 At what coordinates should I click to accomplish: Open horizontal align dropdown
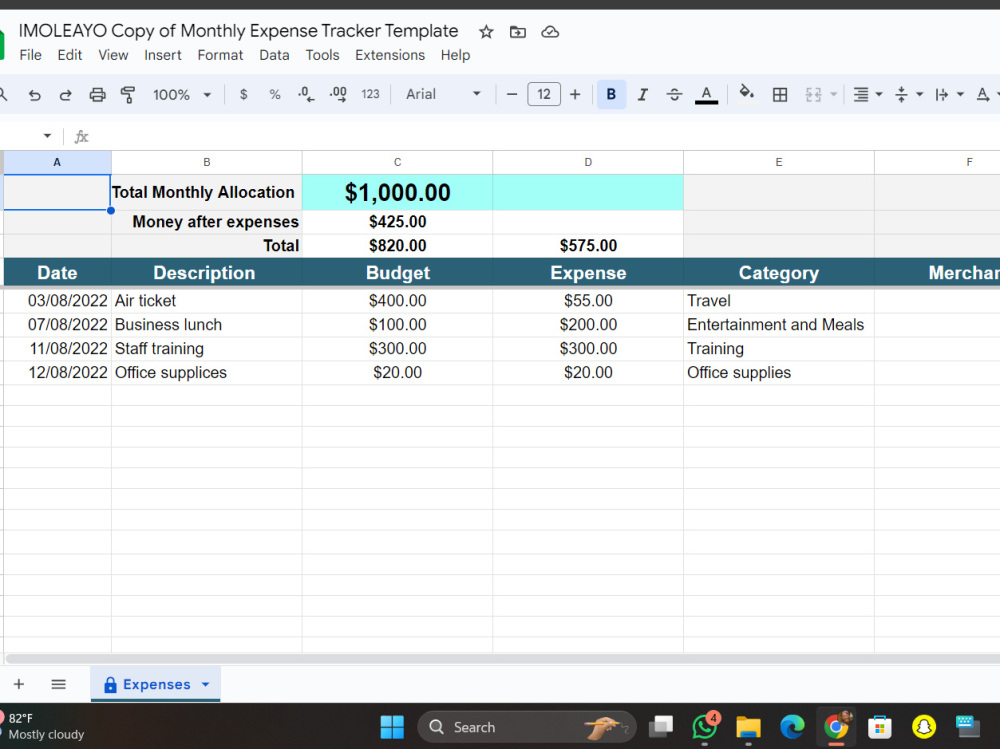pyautogui.click(x=867, y=94)
